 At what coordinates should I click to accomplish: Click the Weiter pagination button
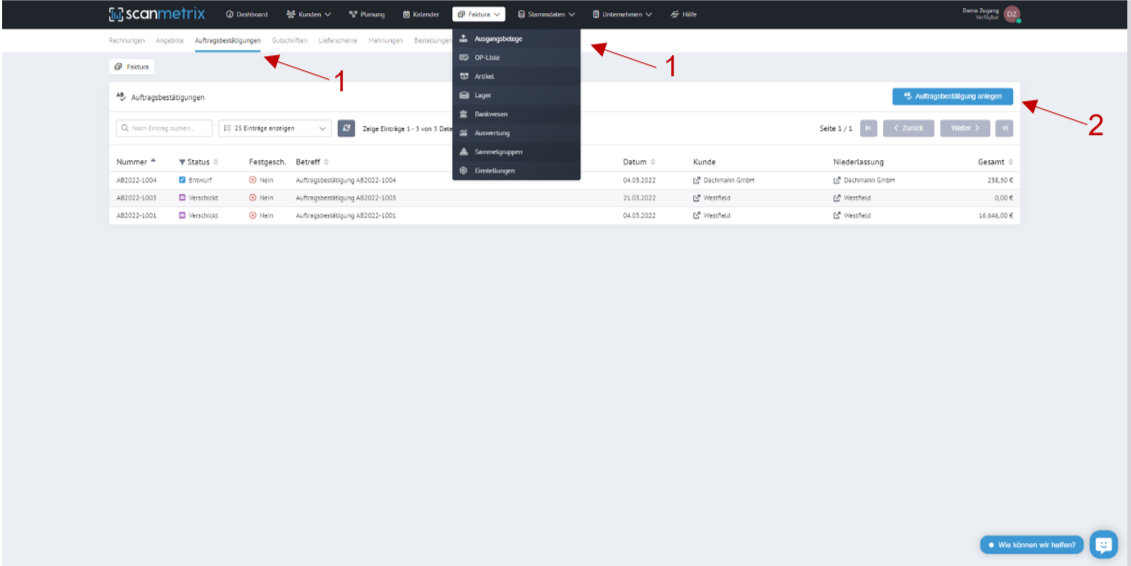(964, 128)
